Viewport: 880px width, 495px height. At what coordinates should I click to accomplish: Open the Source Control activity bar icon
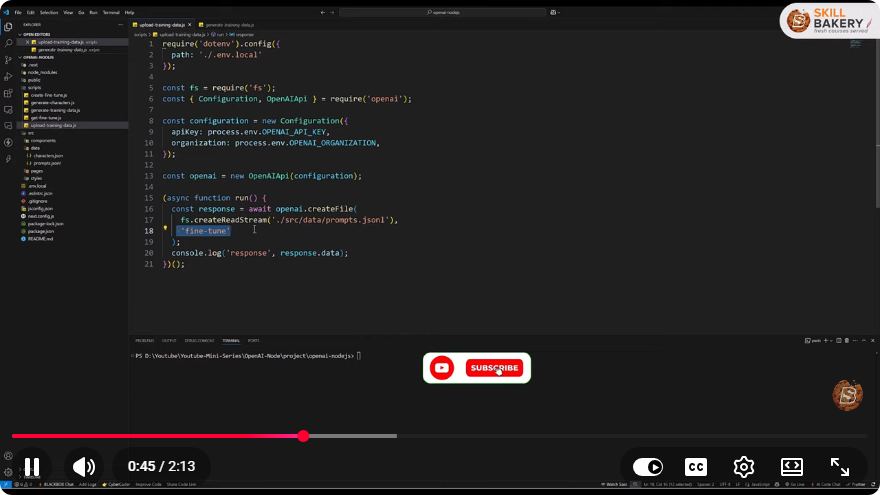click(x=8, y=59)
